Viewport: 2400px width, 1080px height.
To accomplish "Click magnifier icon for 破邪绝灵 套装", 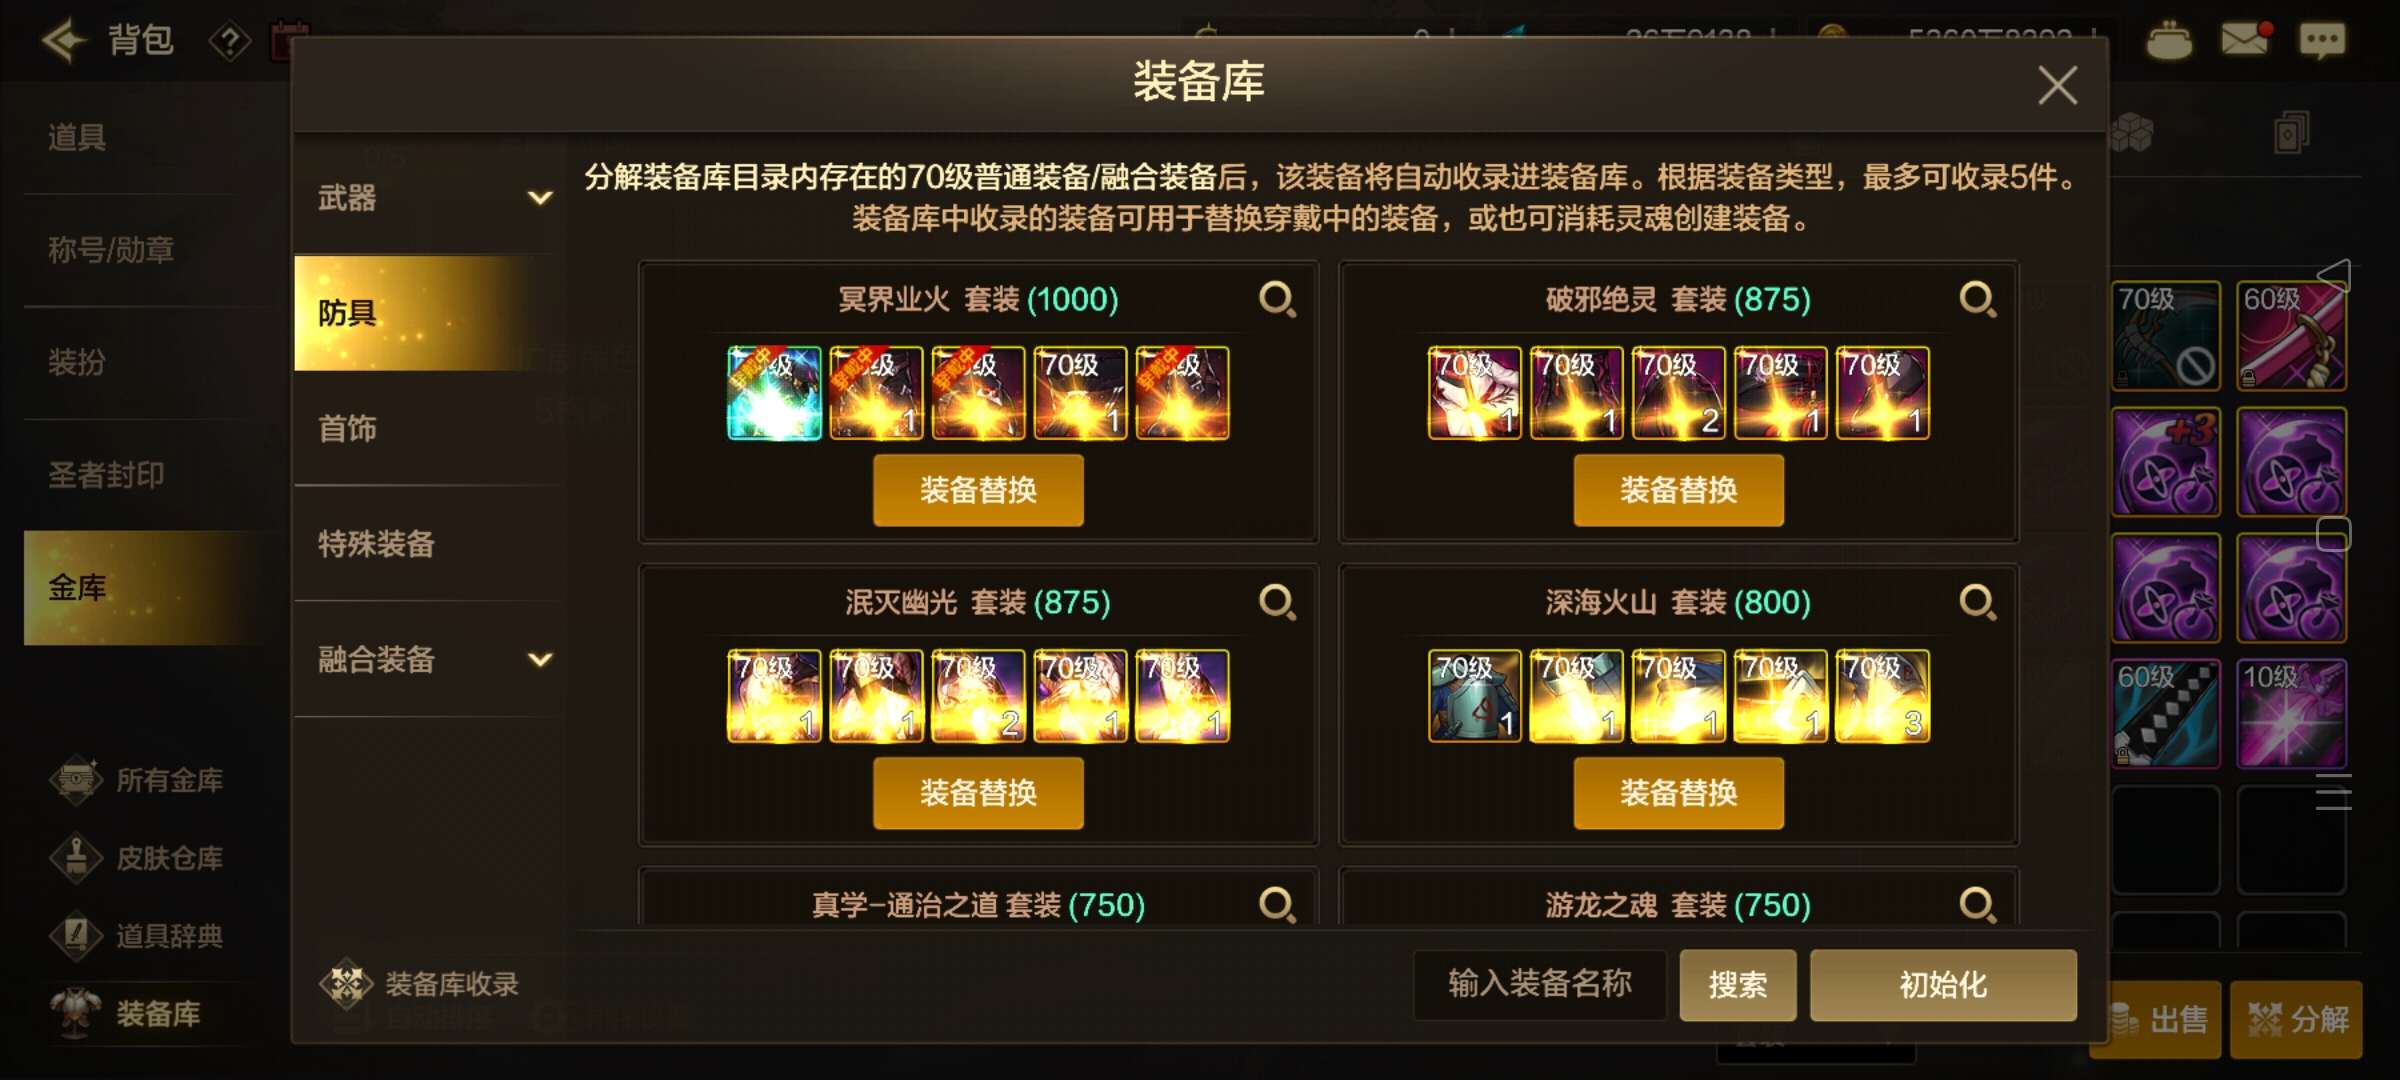I will (x=1977, y=299).
